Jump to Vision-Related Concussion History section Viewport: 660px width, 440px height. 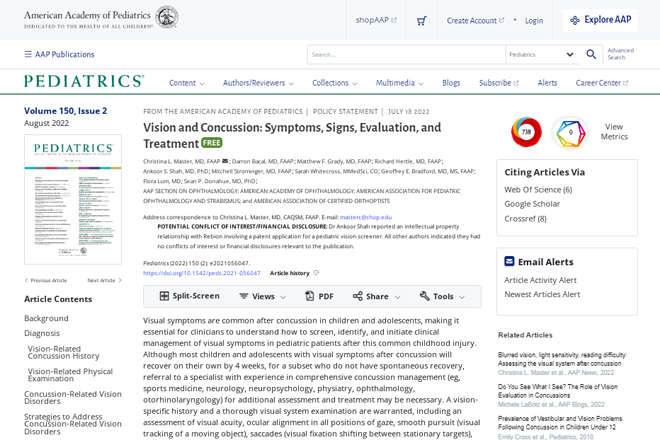click(x=64, y=352)
